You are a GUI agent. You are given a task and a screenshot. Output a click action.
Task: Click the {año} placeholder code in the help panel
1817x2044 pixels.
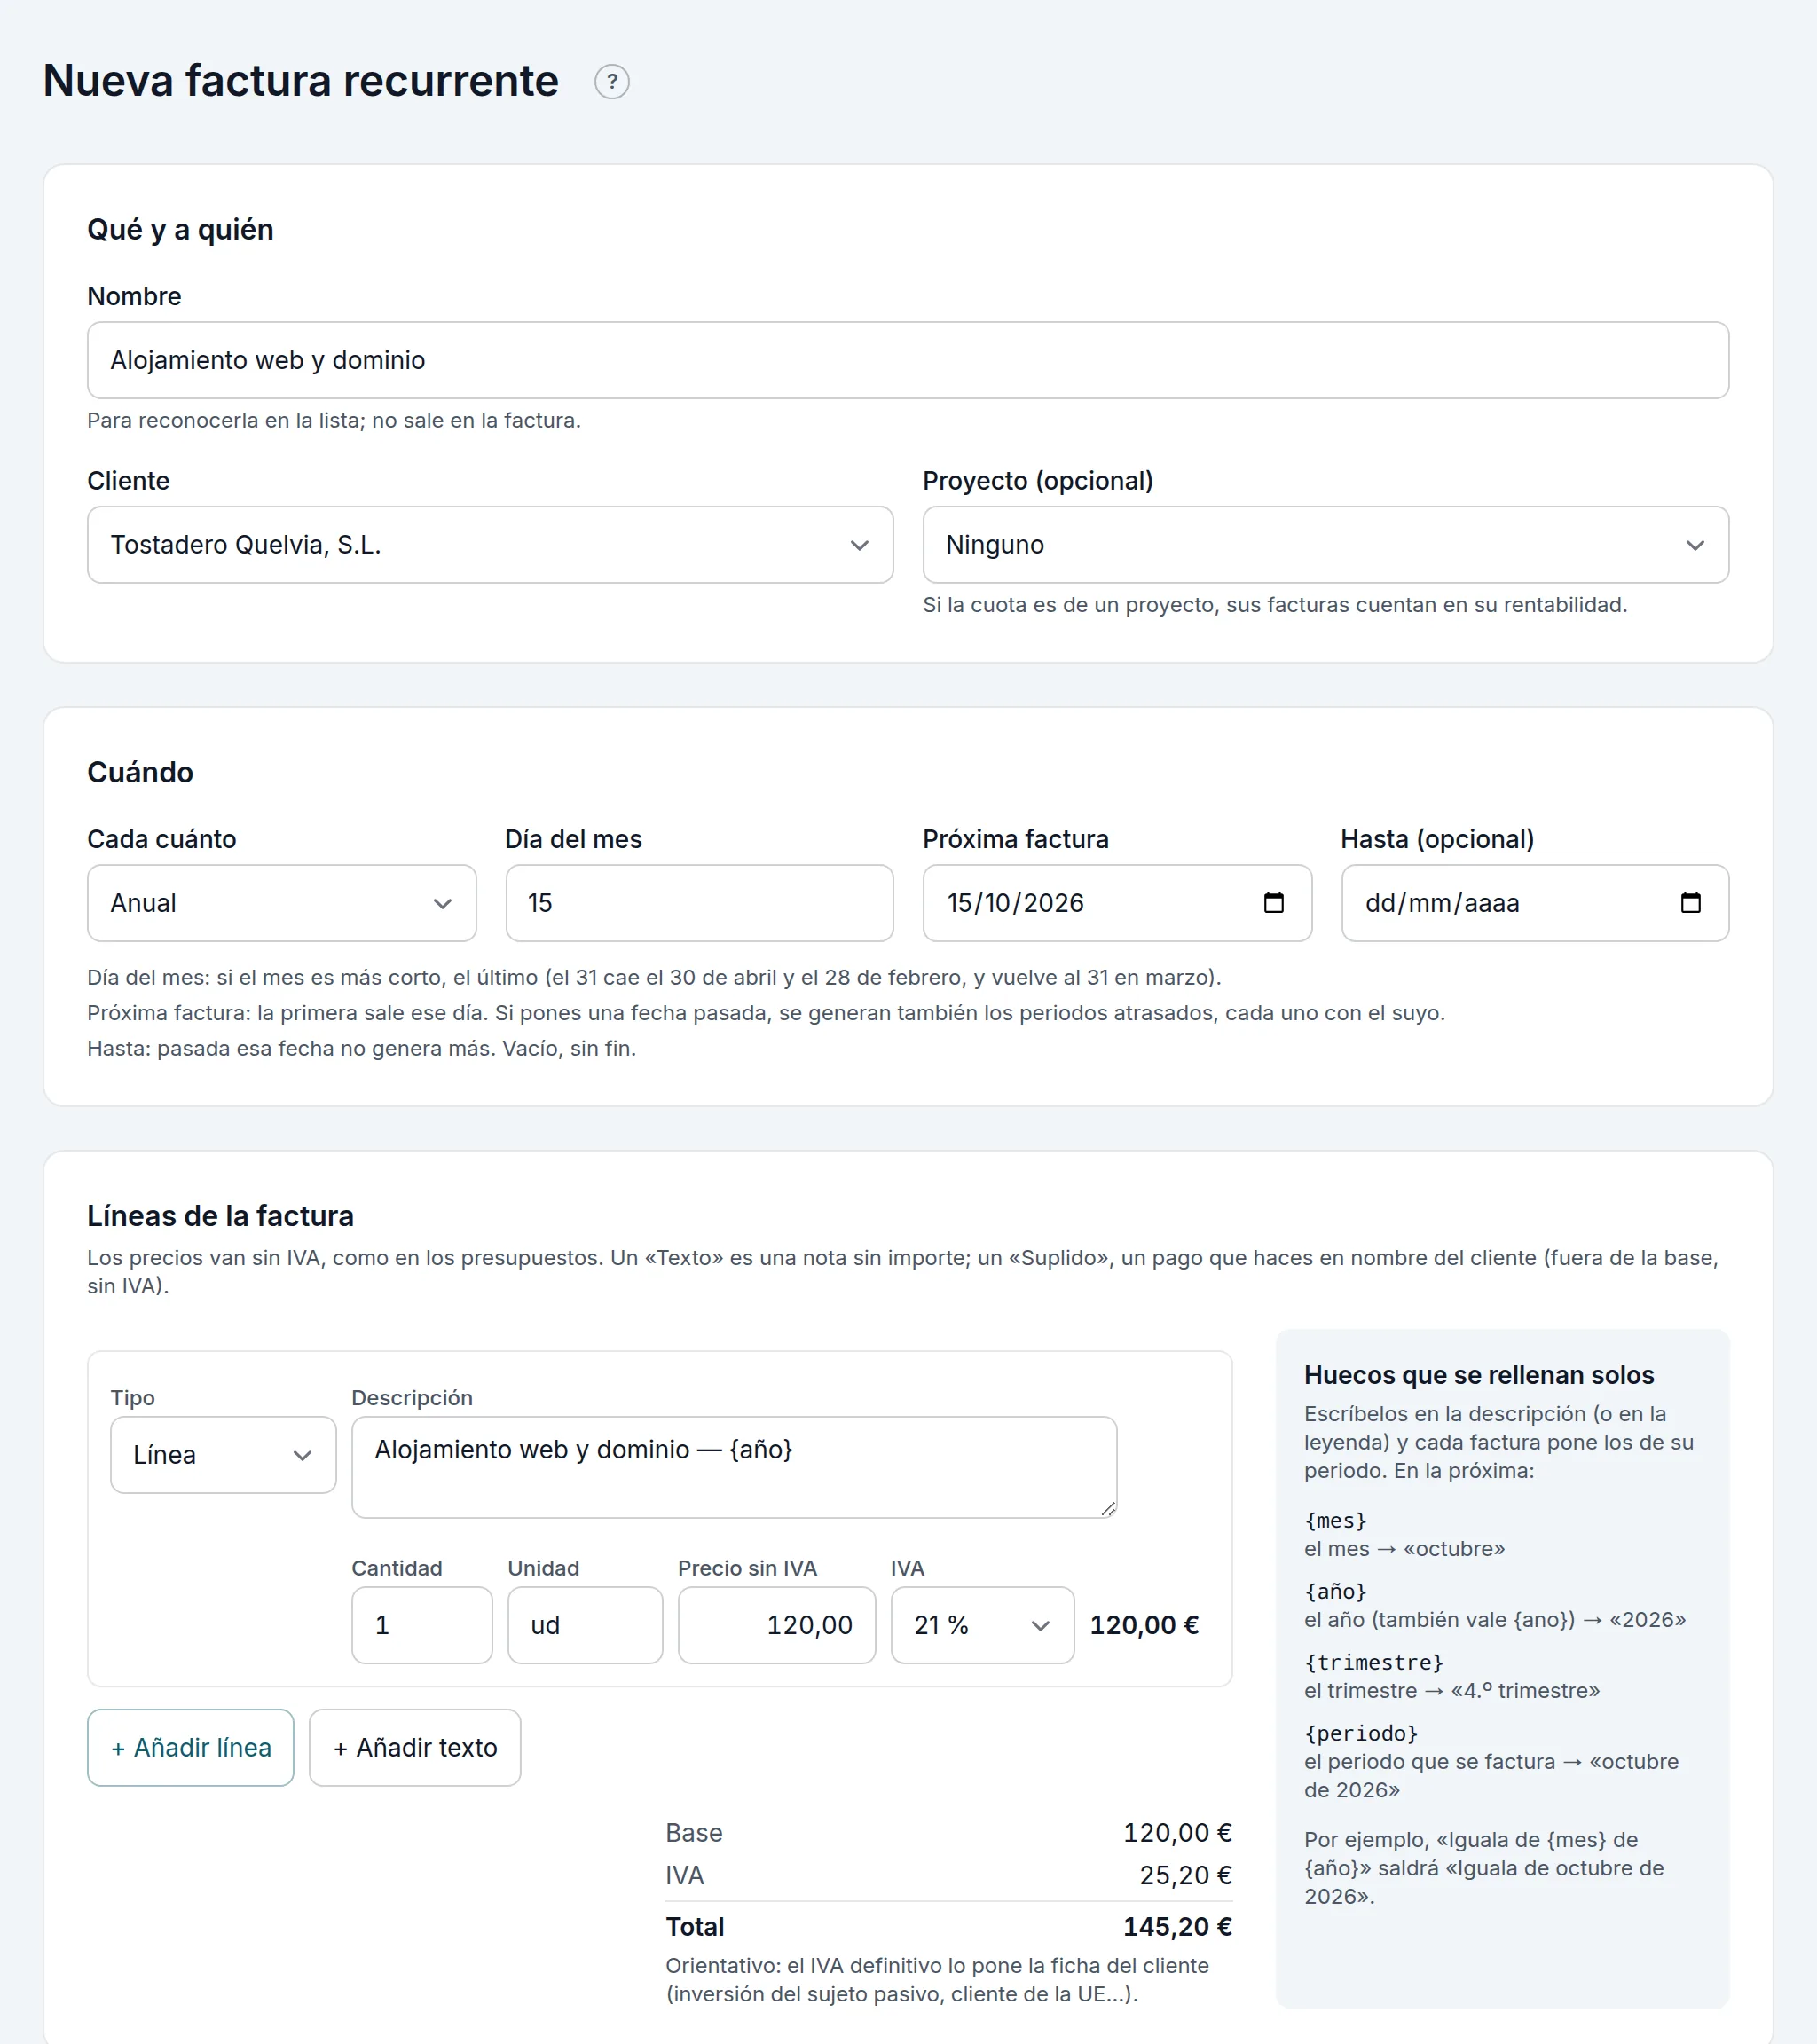tap(1335, 1591)
